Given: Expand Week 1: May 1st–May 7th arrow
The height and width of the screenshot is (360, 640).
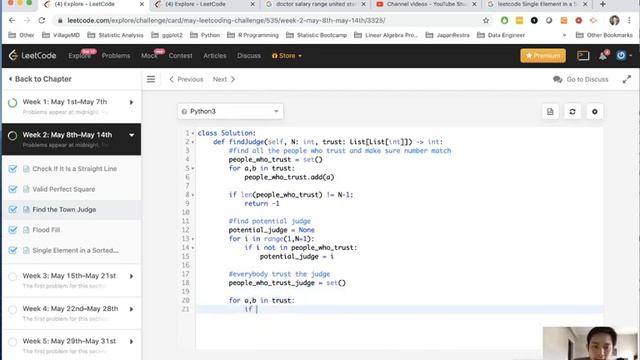Looking at the screenshot, I should (x=131, y=102).
